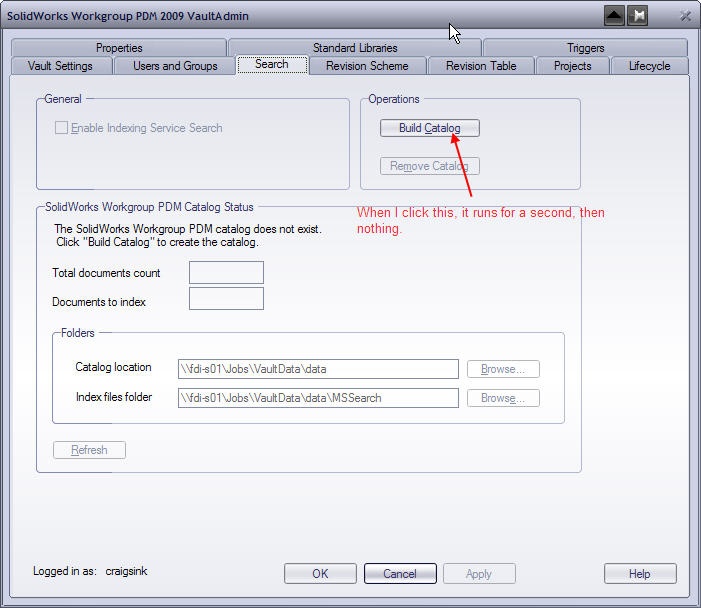Switch to Revision Scheme tab
The height and width of the screenshot is (608, 701).
coord(367,66)
